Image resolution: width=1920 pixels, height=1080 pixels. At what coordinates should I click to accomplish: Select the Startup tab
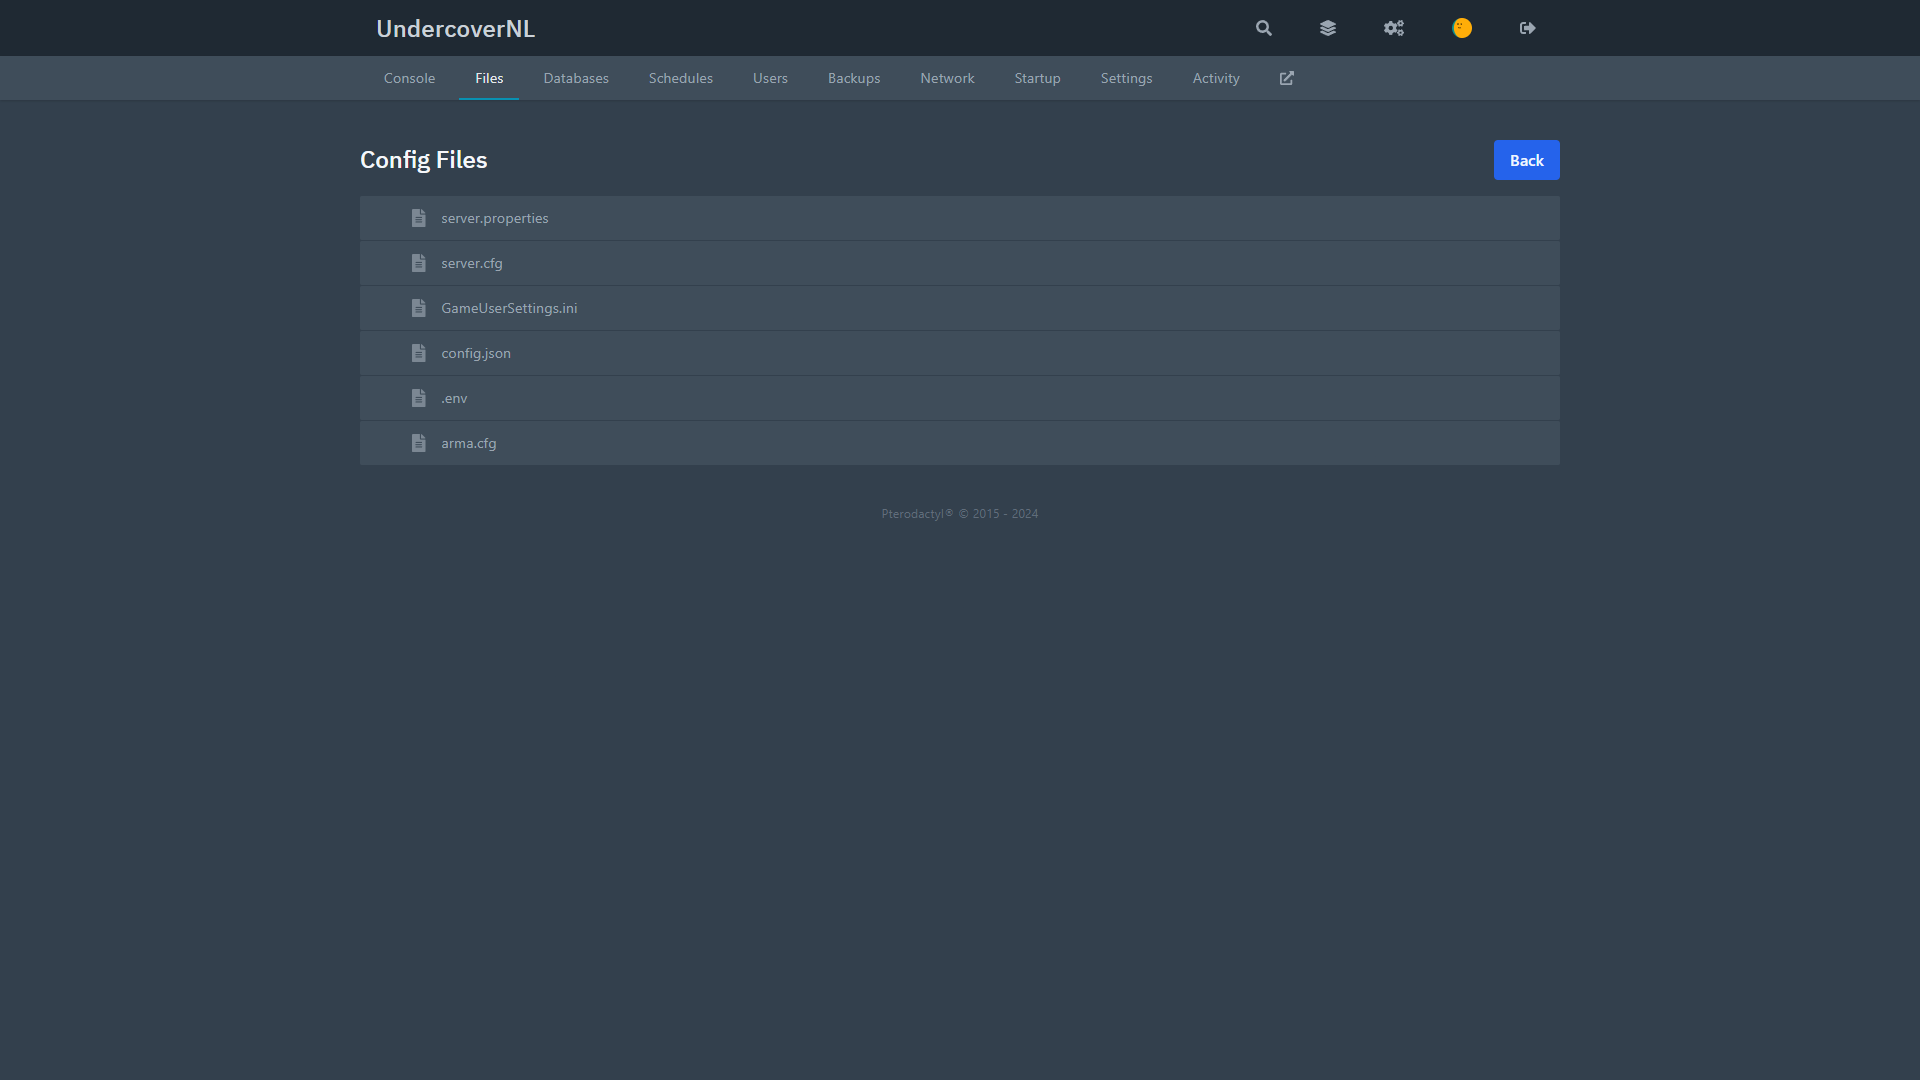tap(1037, 78)
